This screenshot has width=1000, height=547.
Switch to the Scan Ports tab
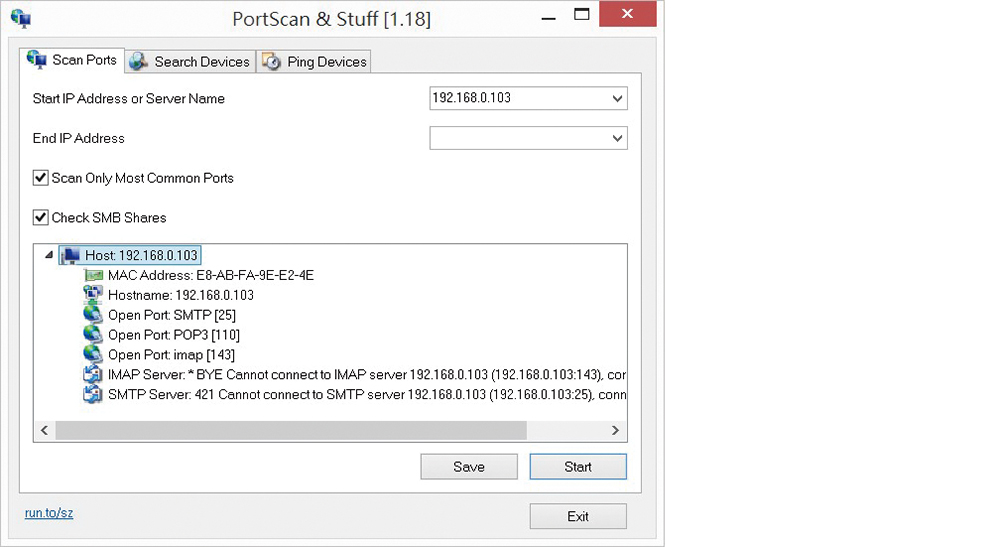72,60
